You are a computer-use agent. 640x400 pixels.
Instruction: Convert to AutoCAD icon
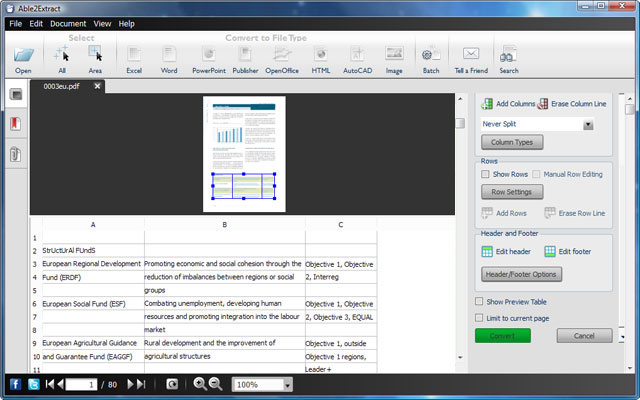pyautogui.click(x=358, y=54)
